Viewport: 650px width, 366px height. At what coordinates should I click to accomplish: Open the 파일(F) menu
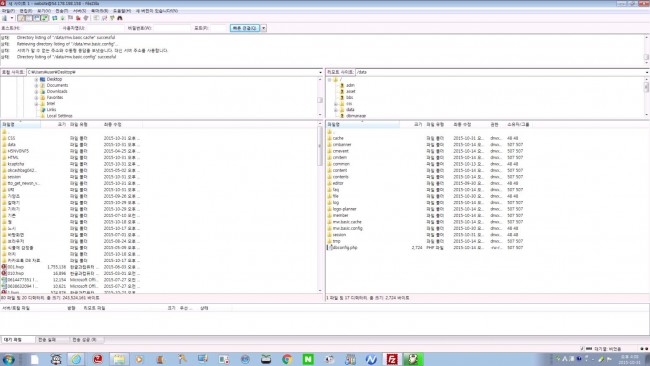coord(8,11)
